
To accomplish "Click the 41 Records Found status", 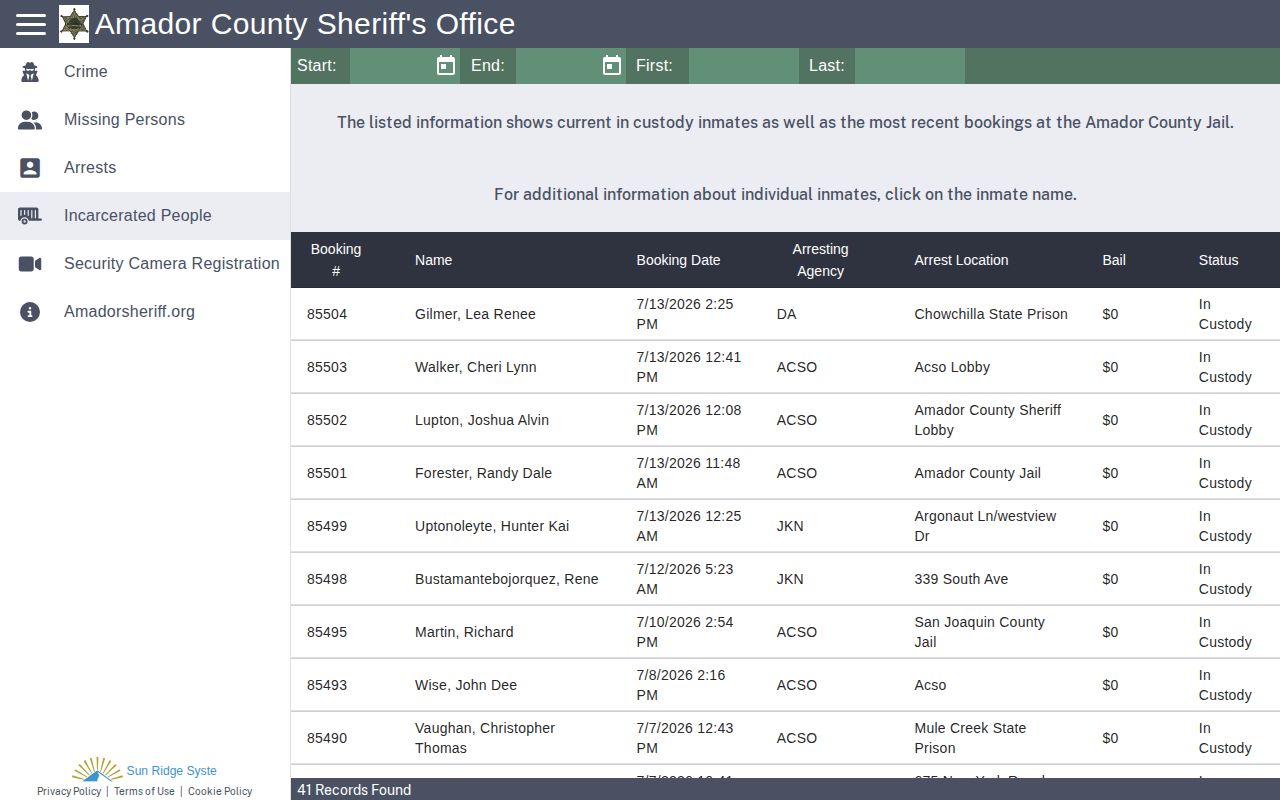I will (354, 790).
